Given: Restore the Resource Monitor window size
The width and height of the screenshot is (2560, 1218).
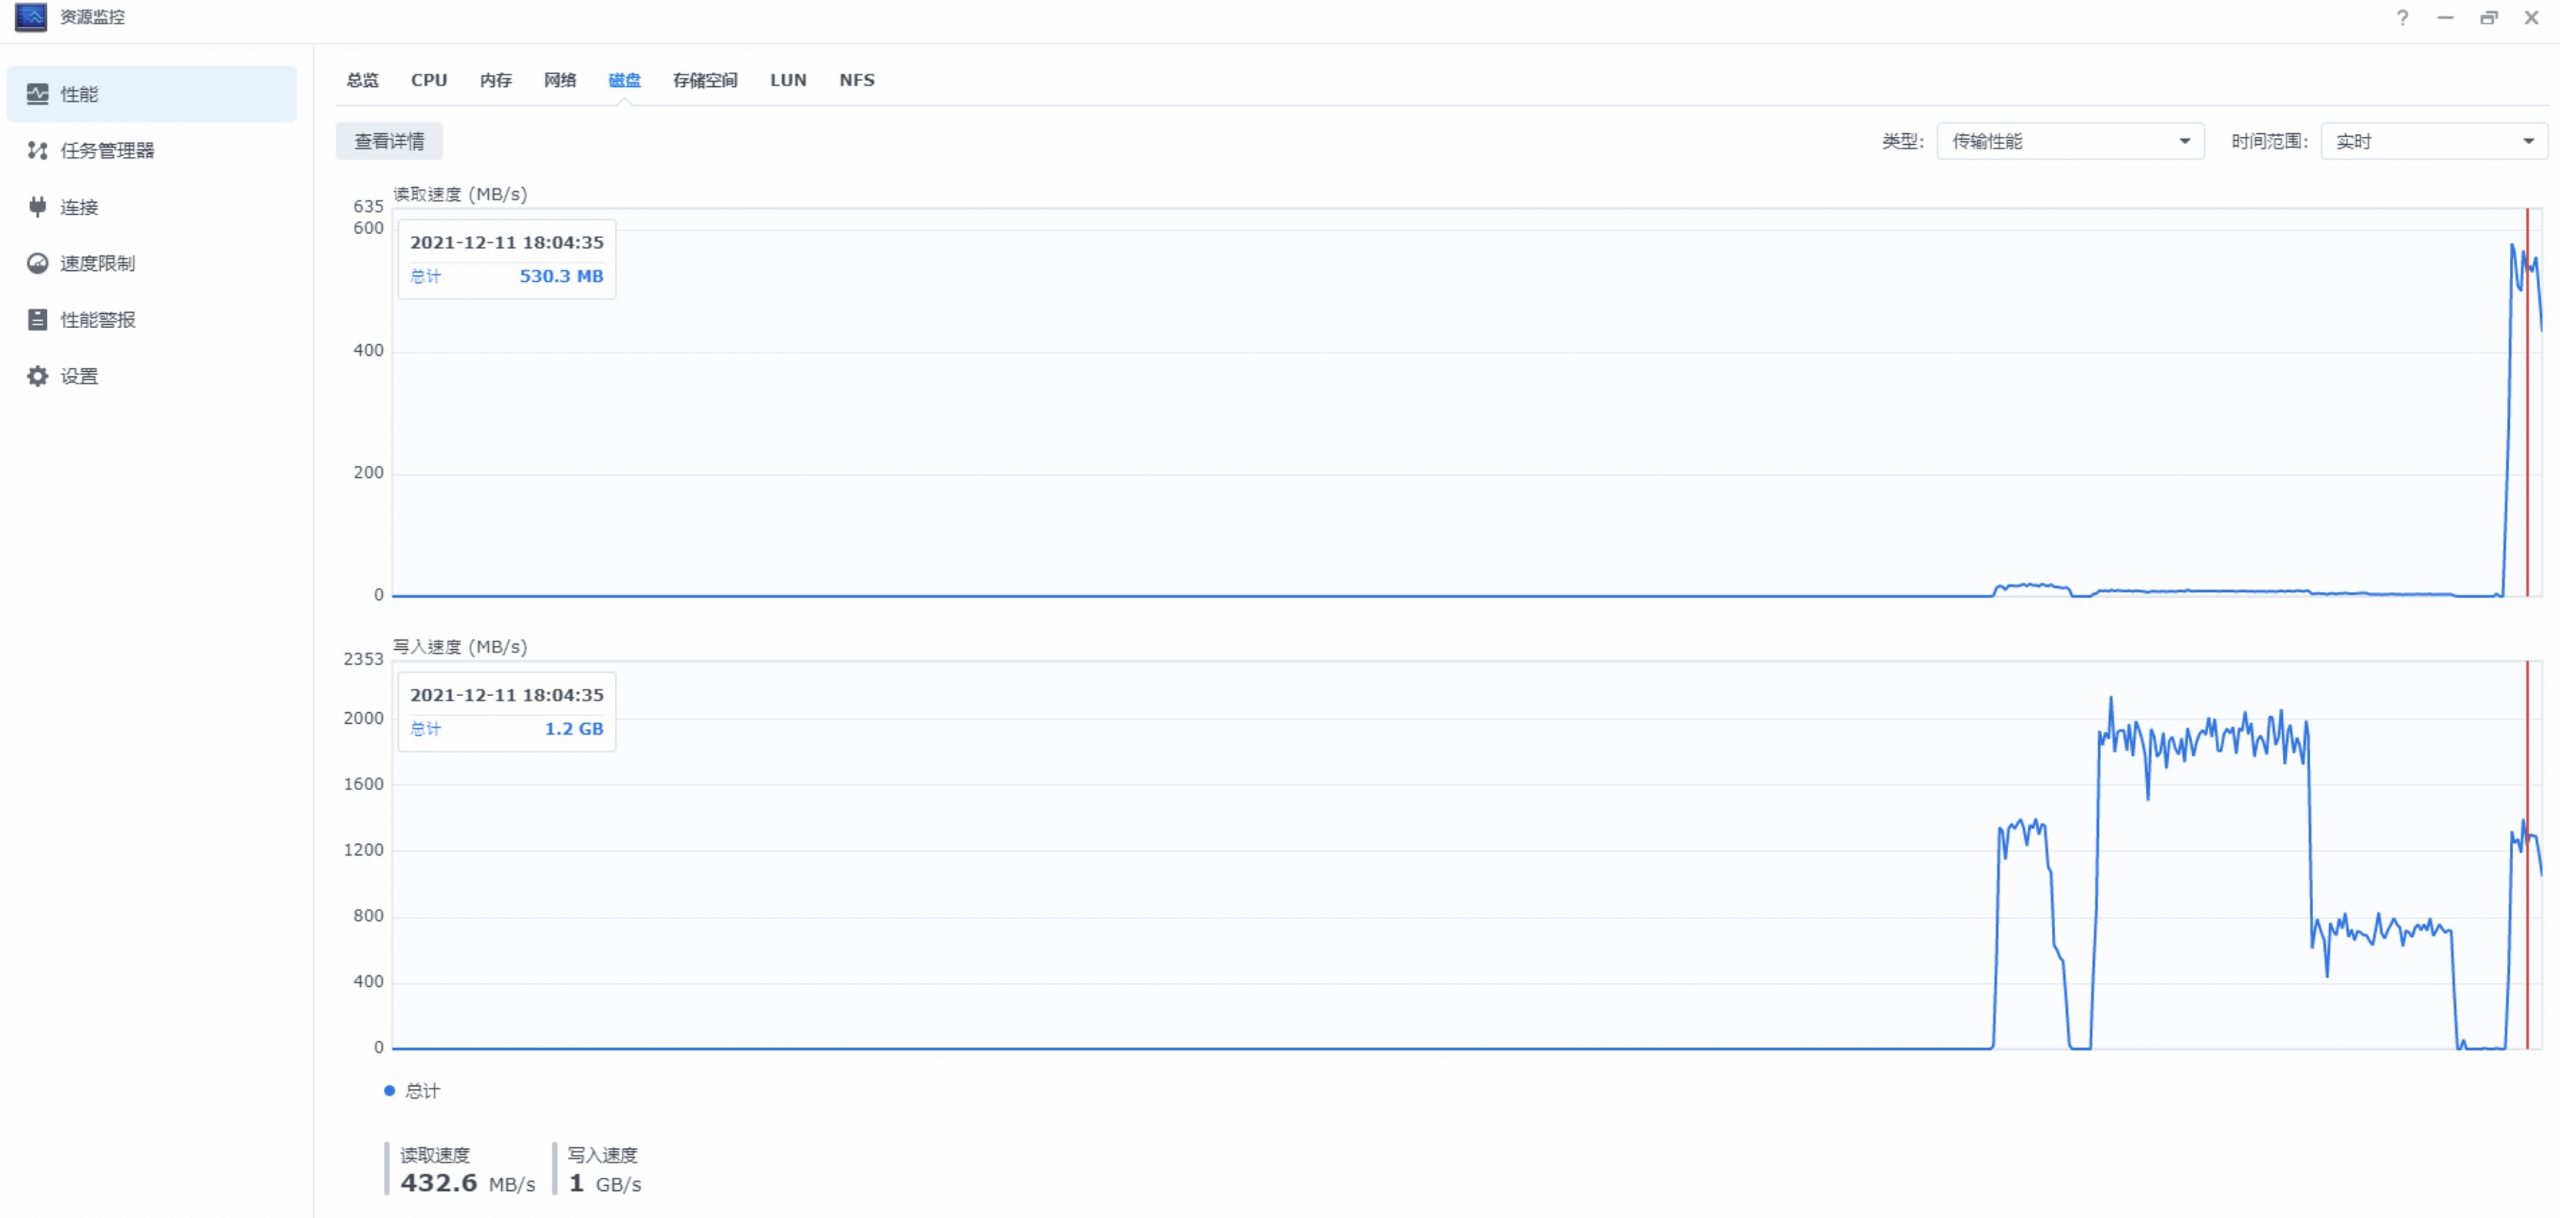Looking at the screenshot, I should tap(2489, 18).
